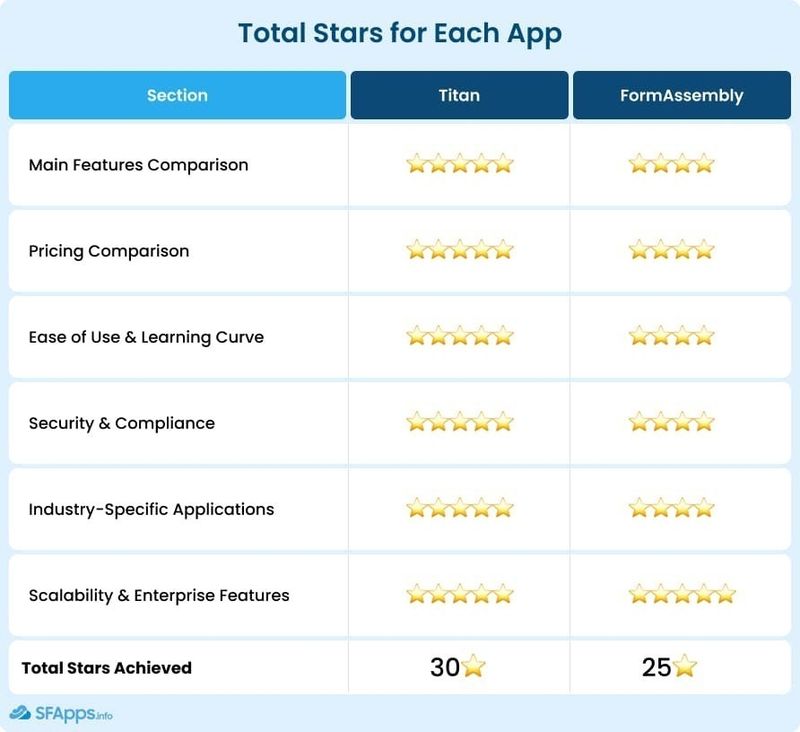The image size is (800, 732).
Task: Click the star beside FormAssembly's total 25
Action: point(685,666)
